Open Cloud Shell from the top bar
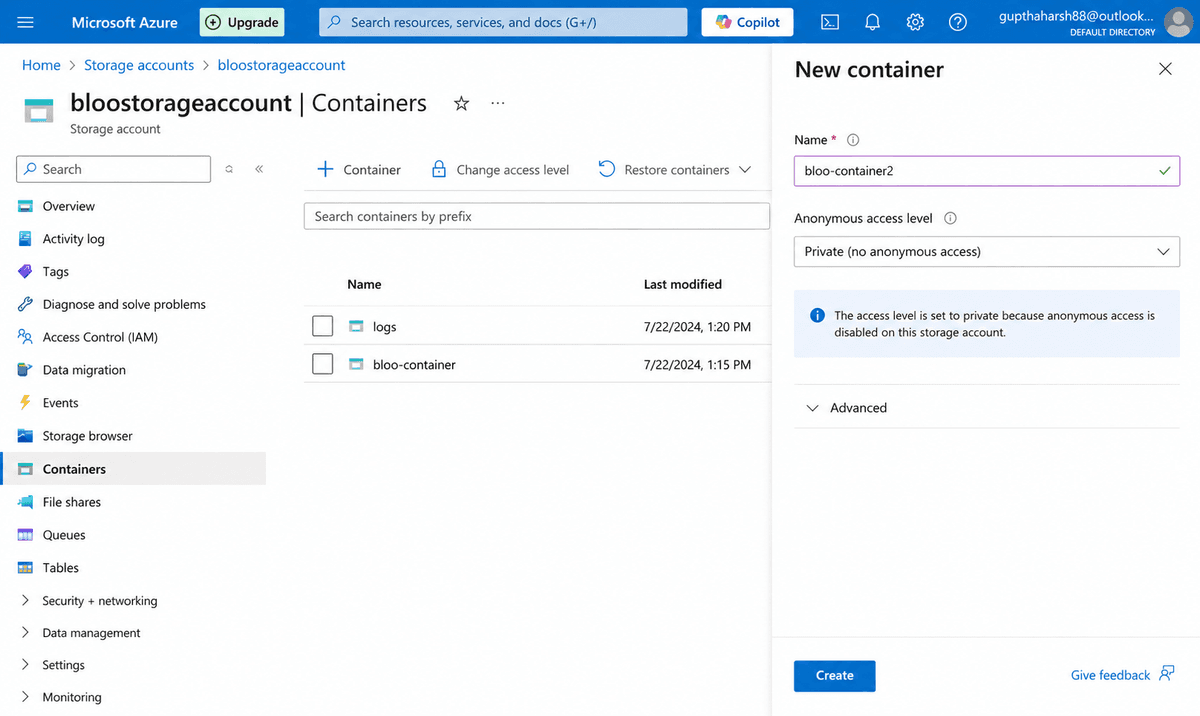The width and height of the screenshot is (1200, 716). click(829, 22)
